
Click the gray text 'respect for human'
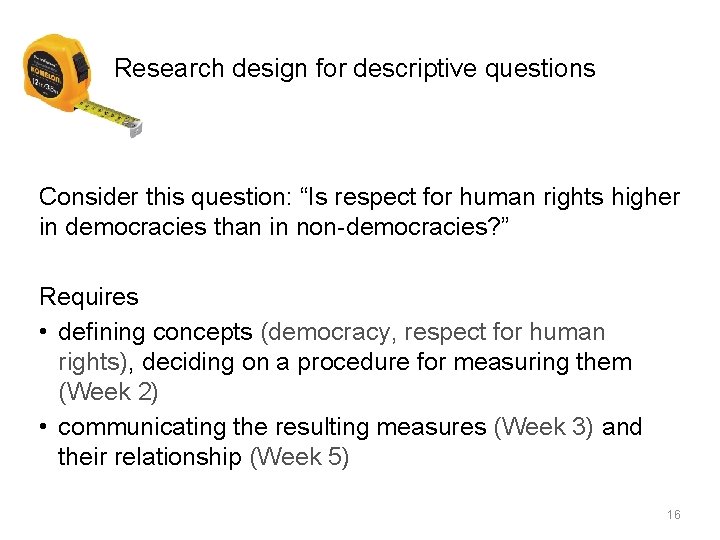pyautogui.click(x=504, y=332)
